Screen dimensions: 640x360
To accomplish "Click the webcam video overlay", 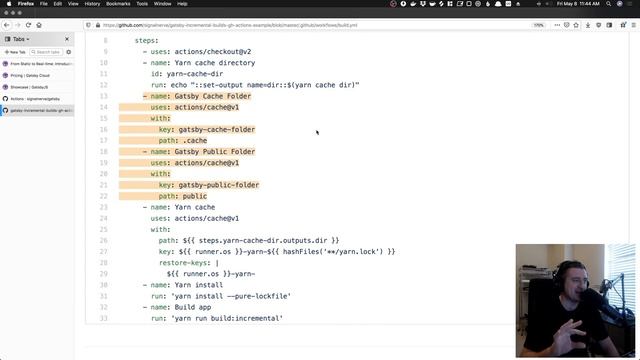I will pyautogui.click(x=576, y=301).
